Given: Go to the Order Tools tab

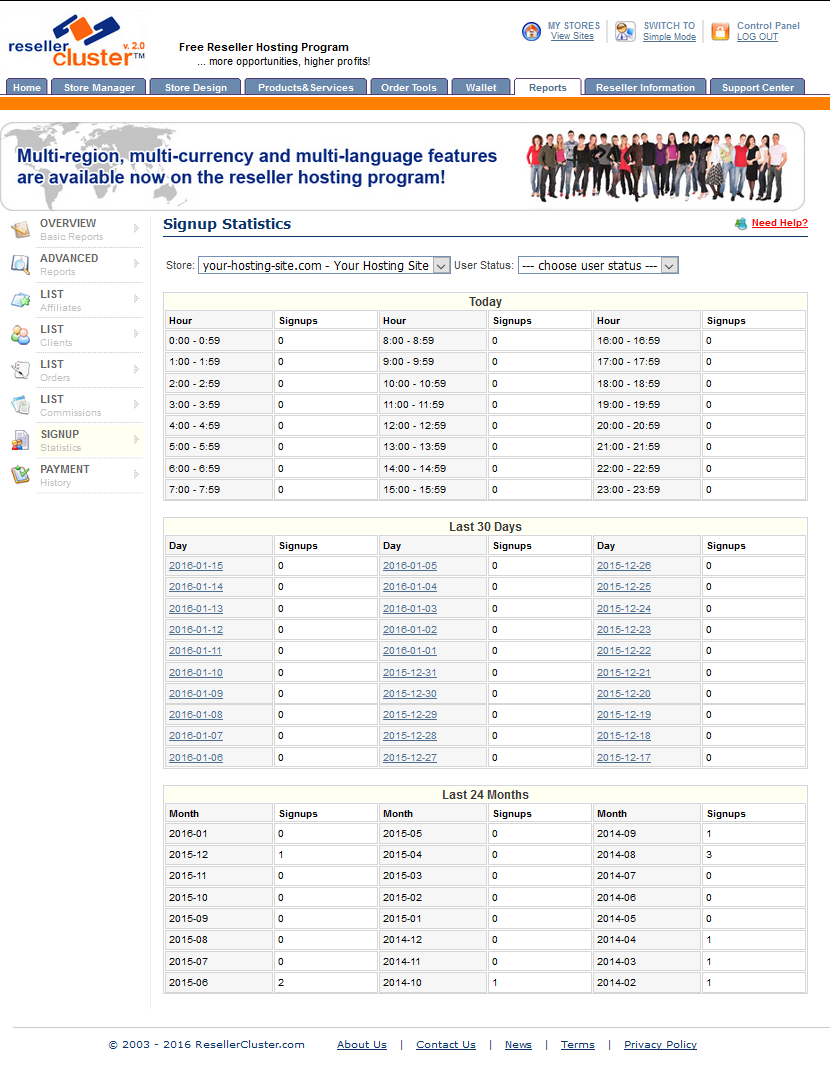Looking at the screenshot, I should (409, 87).
